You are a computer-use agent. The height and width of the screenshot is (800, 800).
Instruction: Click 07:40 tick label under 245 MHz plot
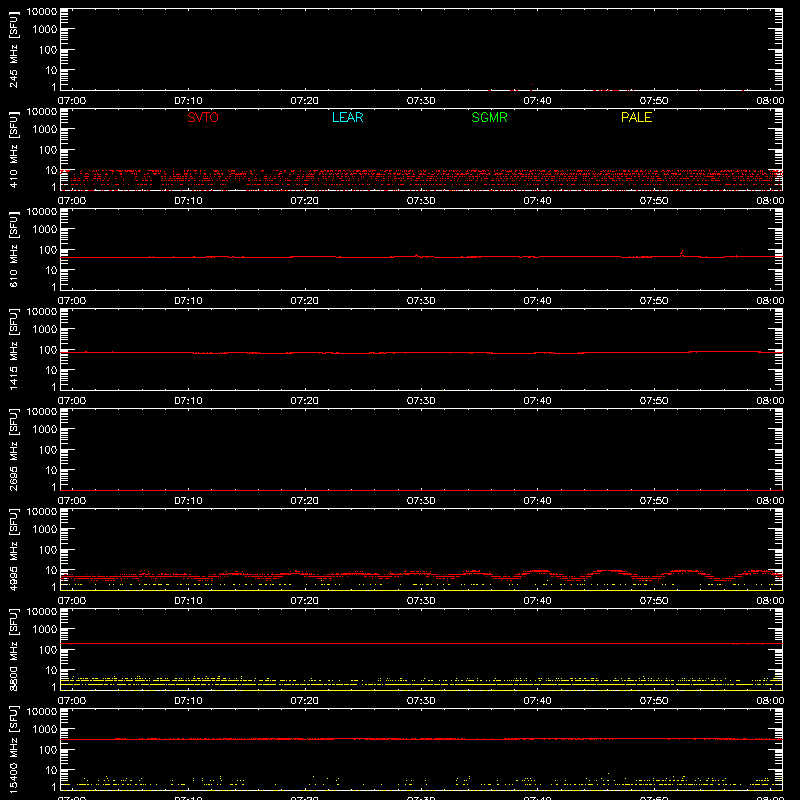(537, 101)
